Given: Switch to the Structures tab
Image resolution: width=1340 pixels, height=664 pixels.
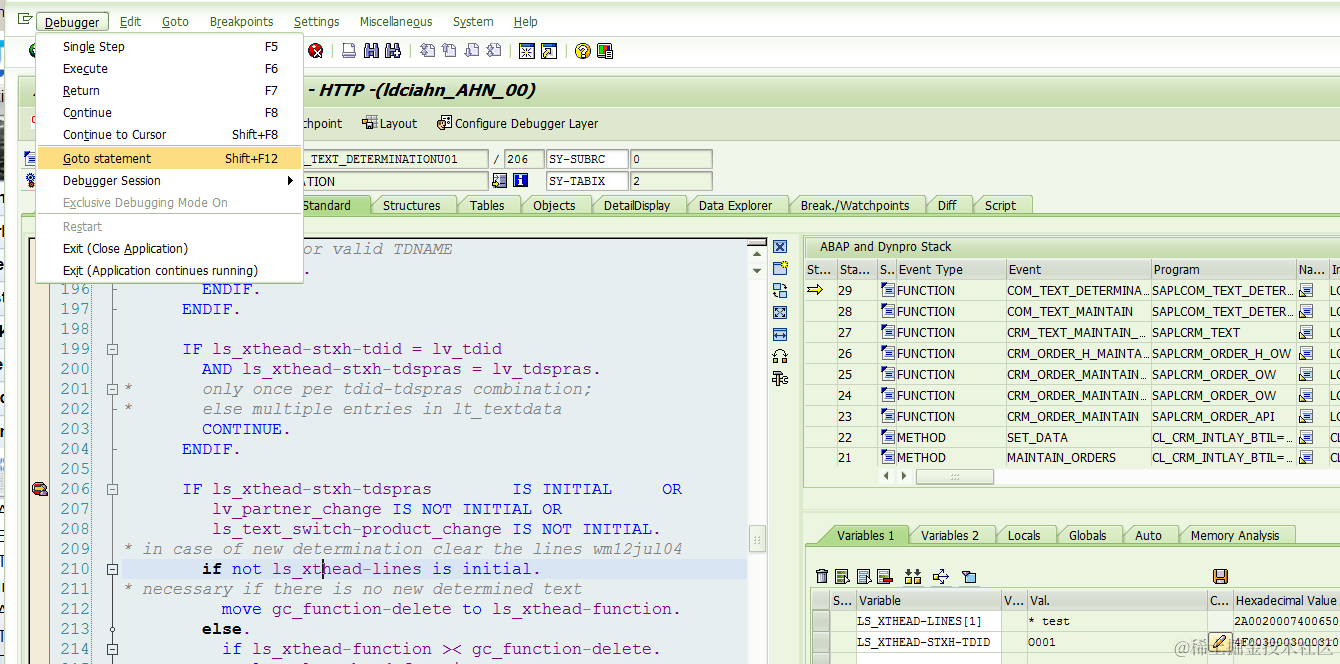Looking at the screenshot, I should coord(411,205).
